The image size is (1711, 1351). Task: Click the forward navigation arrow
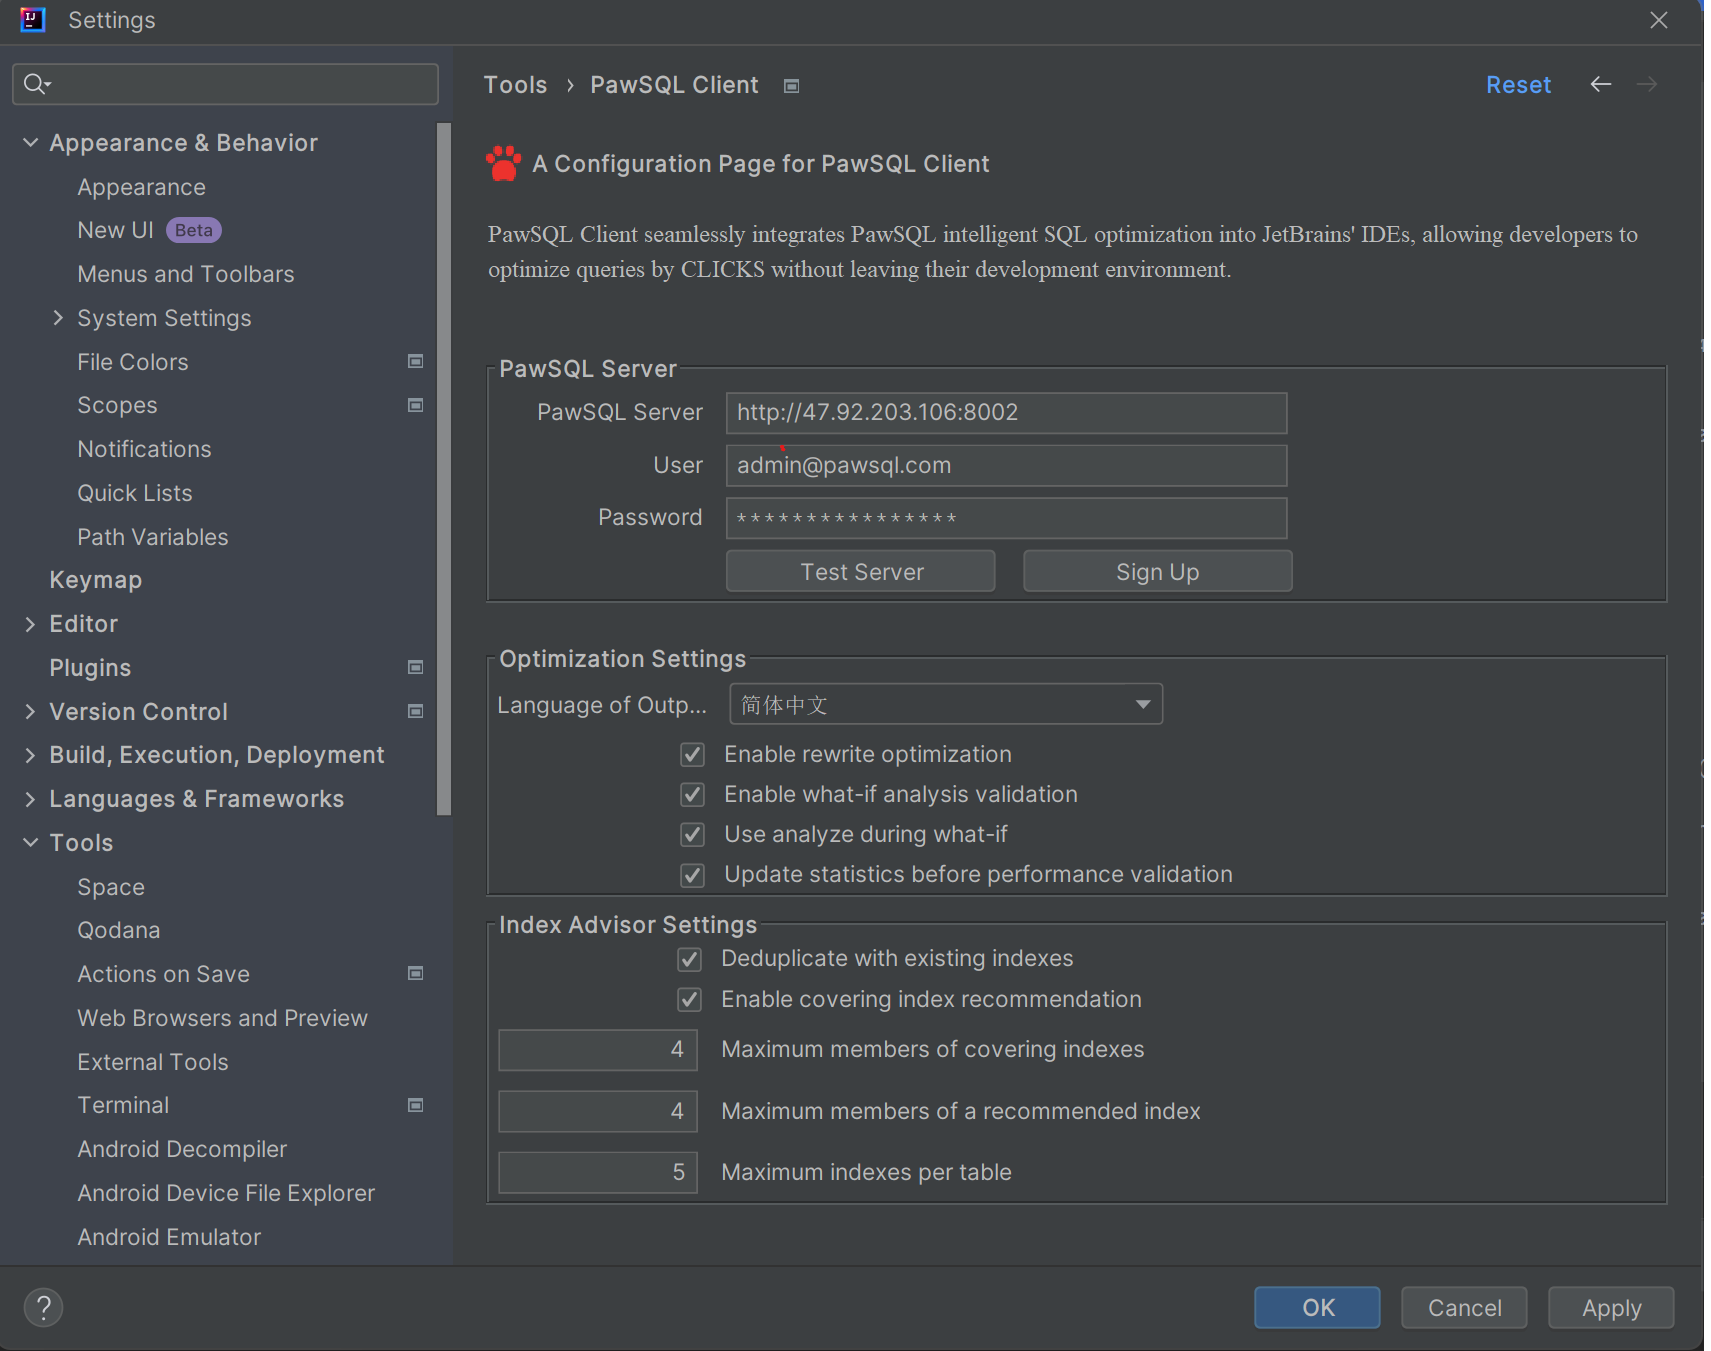(1647, 84)
